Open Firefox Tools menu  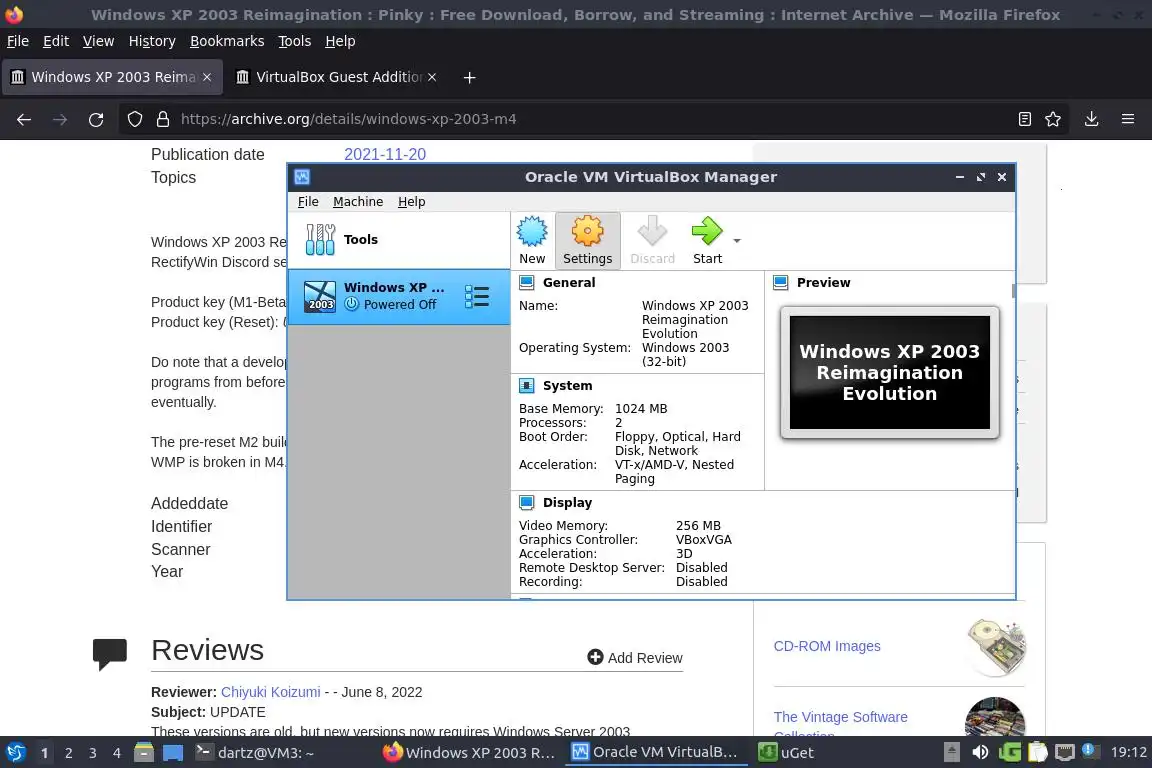coord(295,41)
